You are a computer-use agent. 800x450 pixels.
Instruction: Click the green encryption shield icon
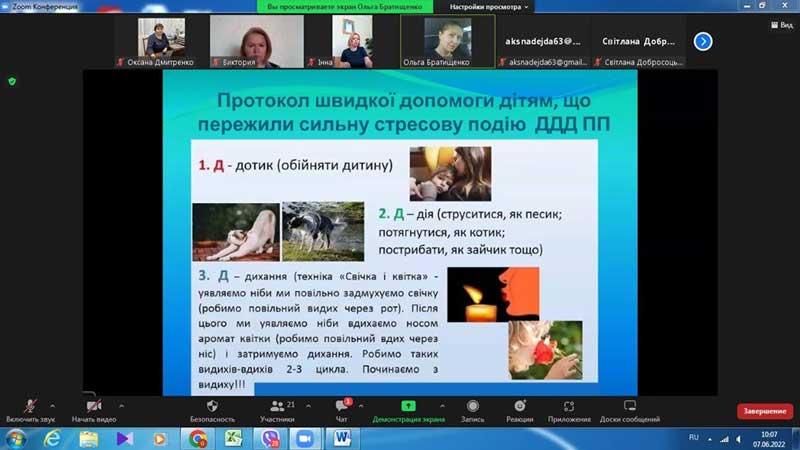12,81
